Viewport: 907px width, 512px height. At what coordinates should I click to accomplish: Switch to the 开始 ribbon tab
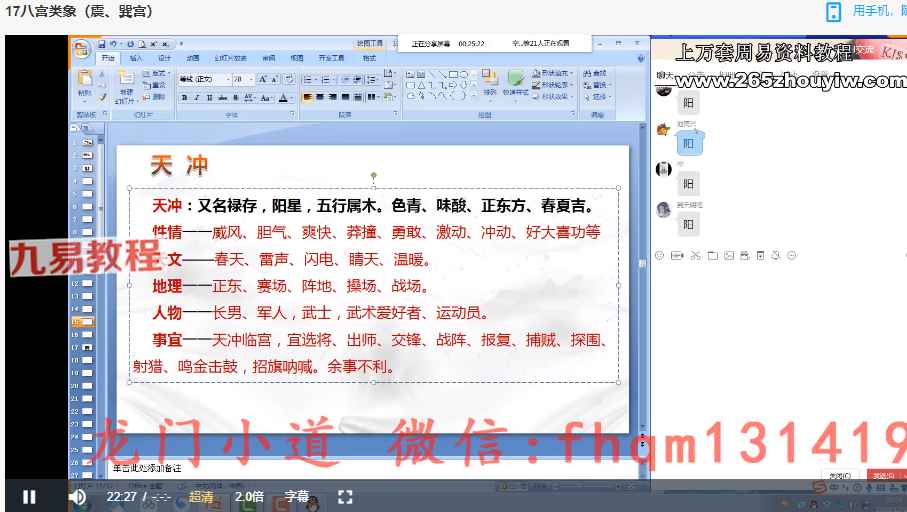pos(108,58)
